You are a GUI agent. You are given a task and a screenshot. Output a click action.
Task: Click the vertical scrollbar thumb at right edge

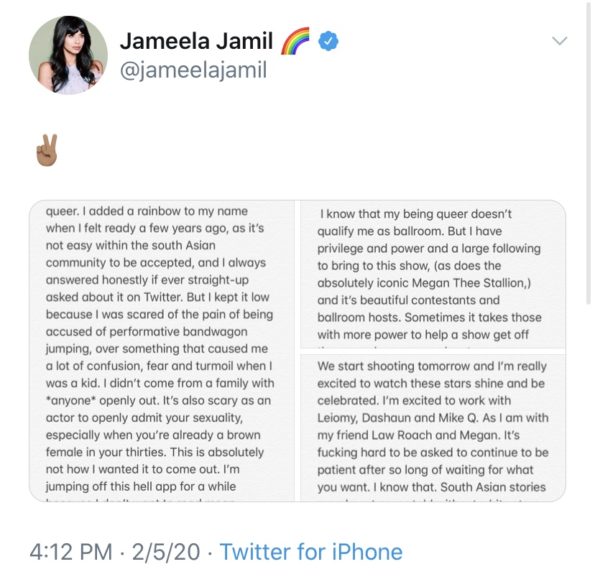point(588,152)
